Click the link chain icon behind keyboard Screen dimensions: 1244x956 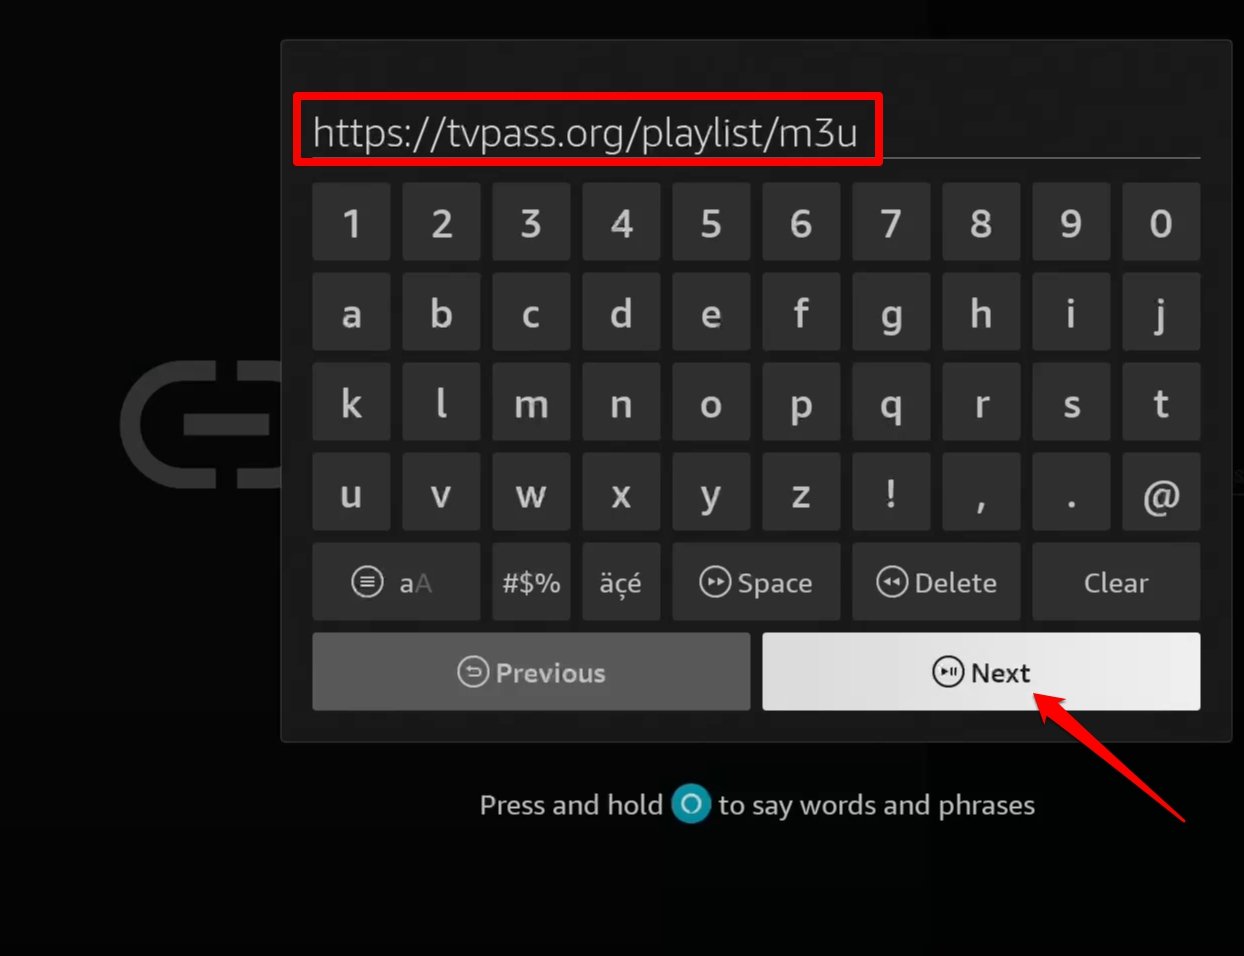click(x=201, y=424)
